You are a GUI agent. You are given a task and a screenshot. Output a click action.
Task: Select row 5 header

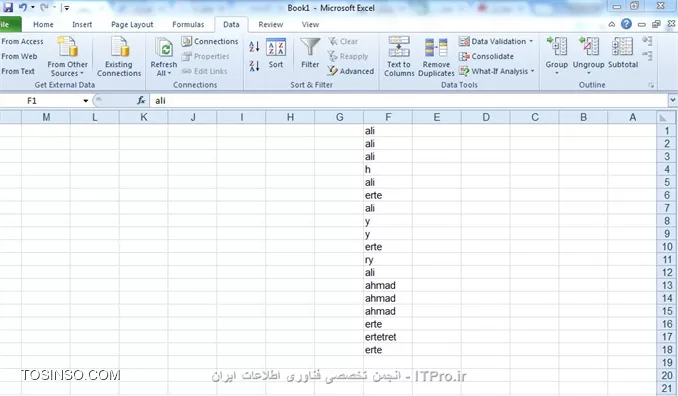[x=667, y=182]
